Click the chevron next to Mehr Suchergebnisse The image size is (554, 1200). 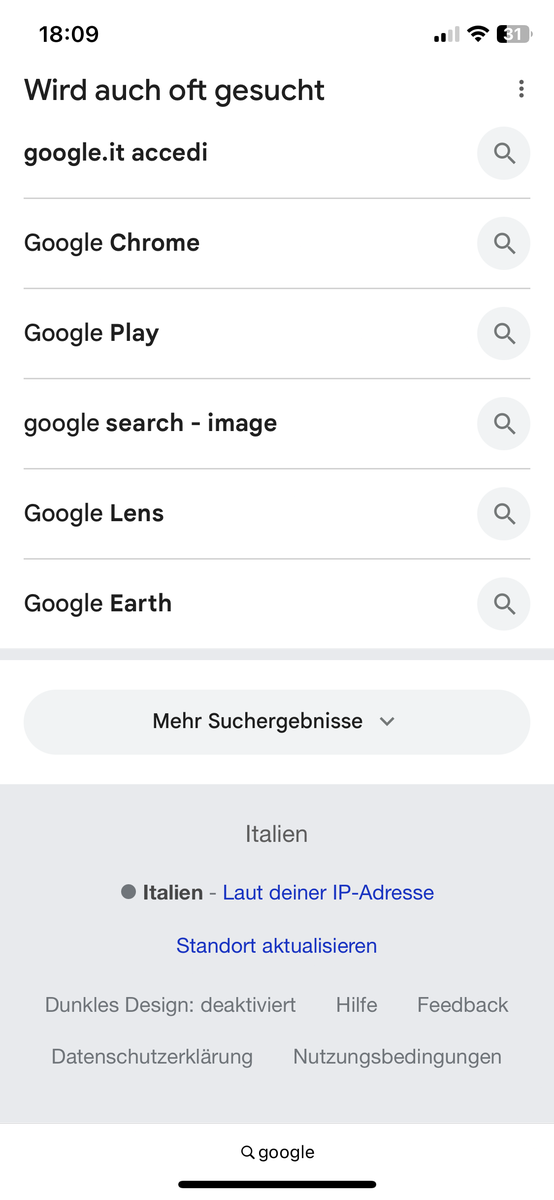[388, 721]
